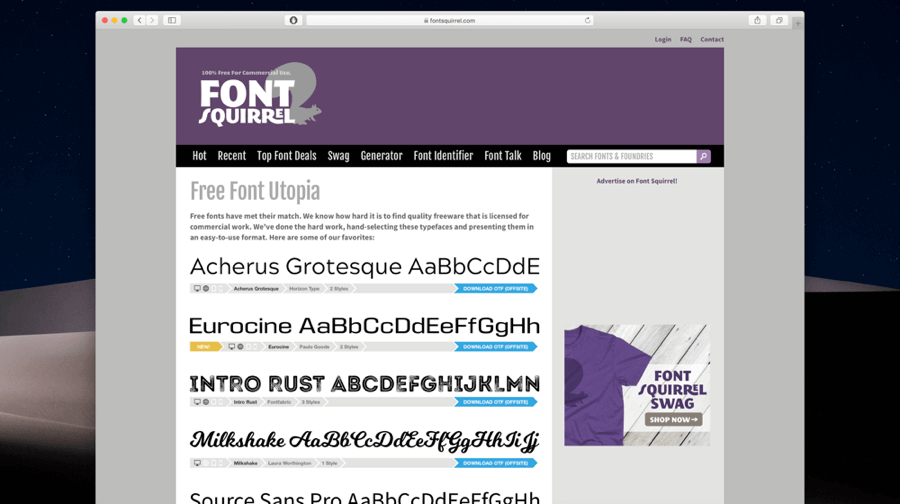Viewport: 900px width, 504px height.
Task: Click the 'Free Font Utopia' heading
Action: pyautogui.click(x=255, y=192)
